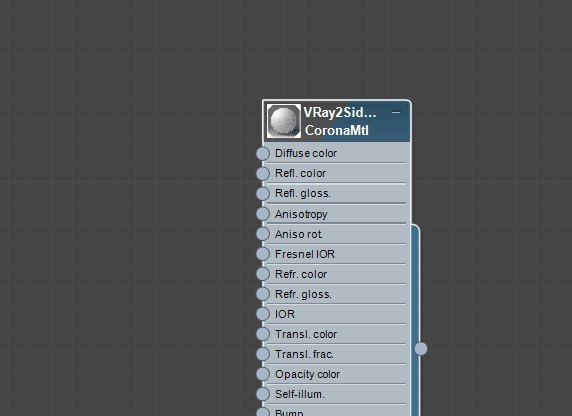This screenshot has height=416, width=572.
Task: Select the Transl. frac. slot row
Action: pos(337,354)
